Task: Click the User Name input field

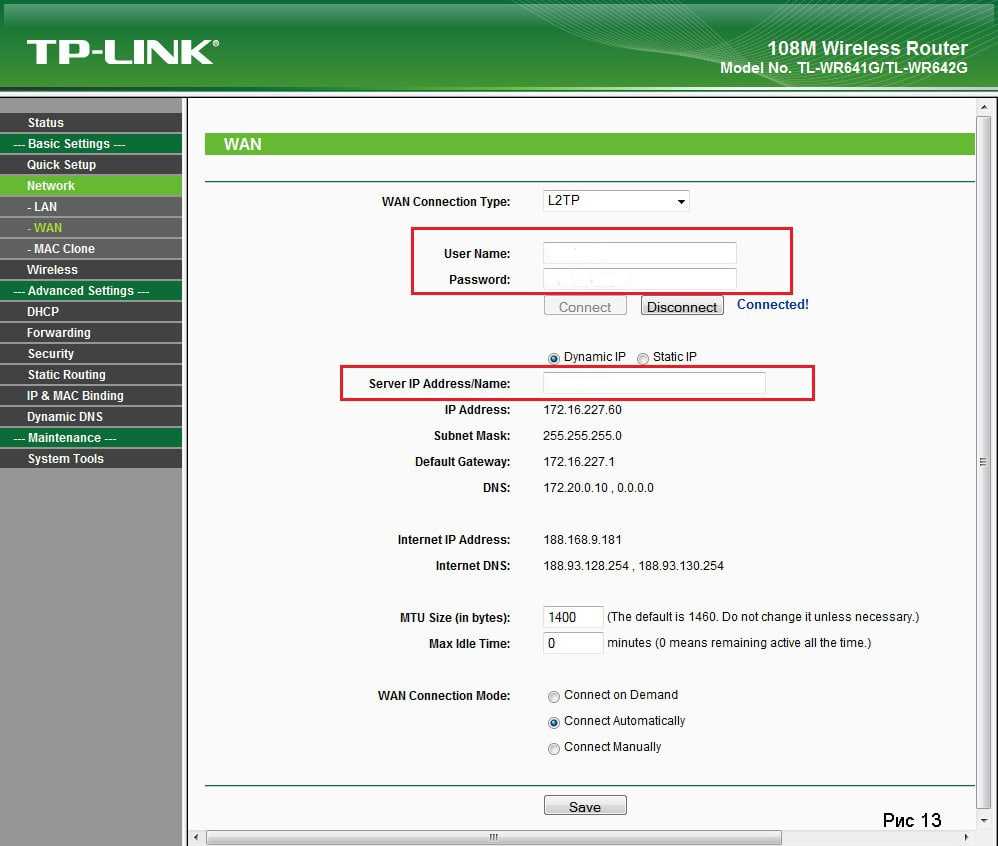Action: click(640, 253)
